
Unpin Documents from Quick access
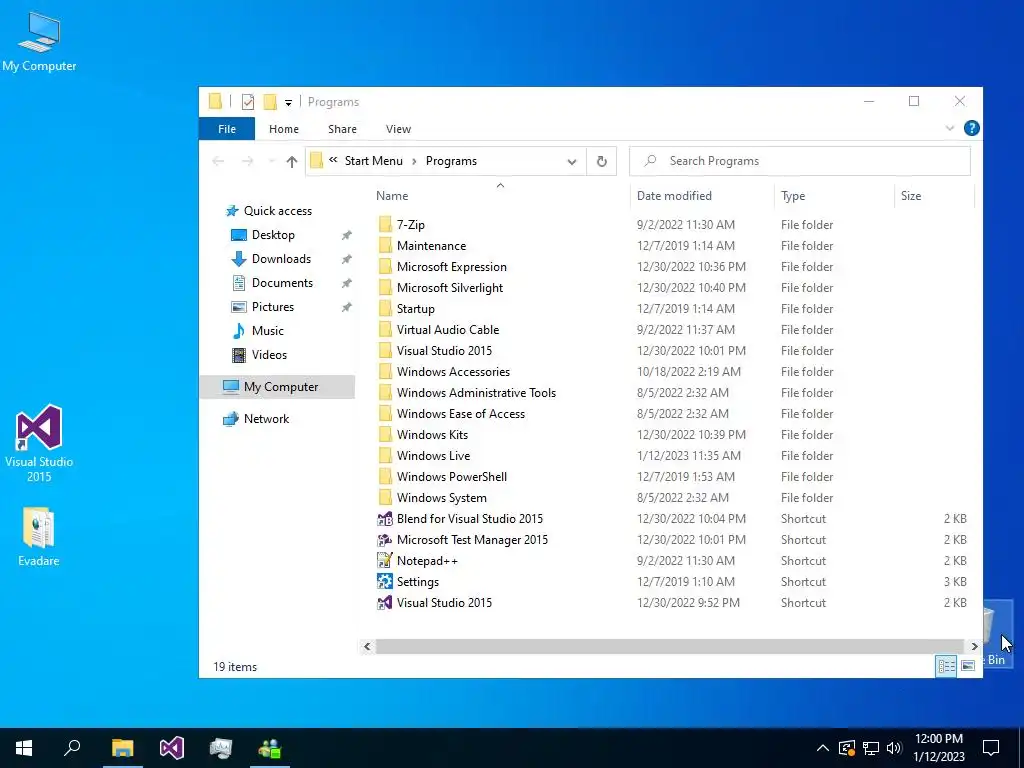tap(347, 283)
